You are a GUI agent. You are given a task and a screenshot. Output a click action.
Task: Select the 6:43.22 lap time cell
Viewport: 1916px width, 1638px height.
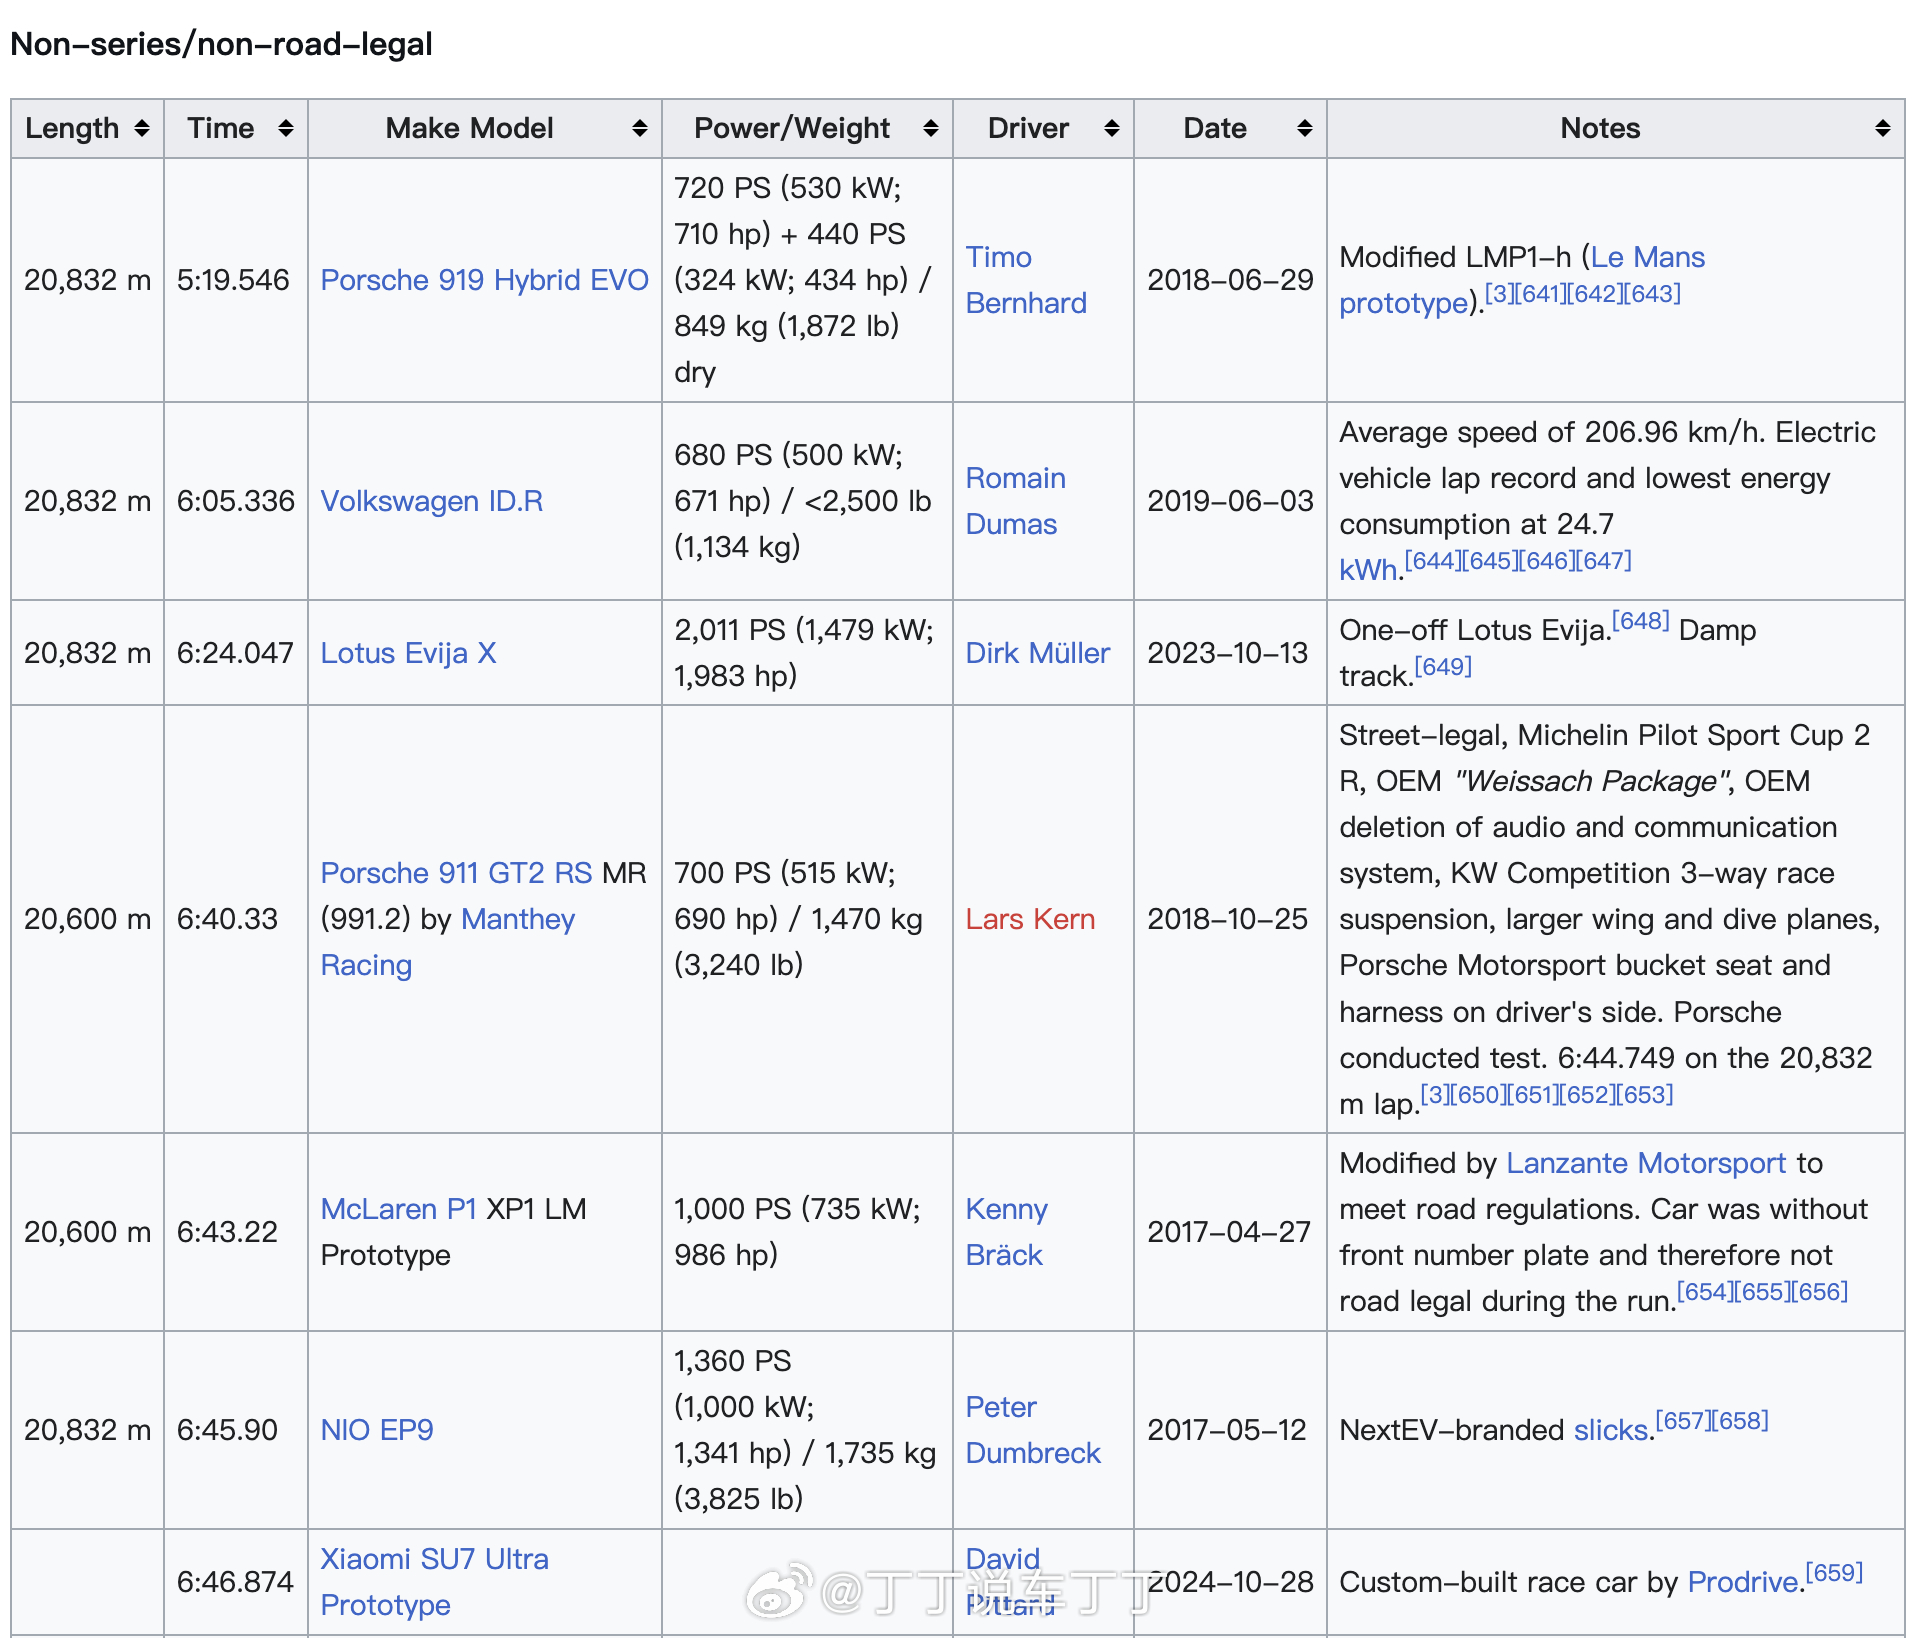tap(235, 1232)
